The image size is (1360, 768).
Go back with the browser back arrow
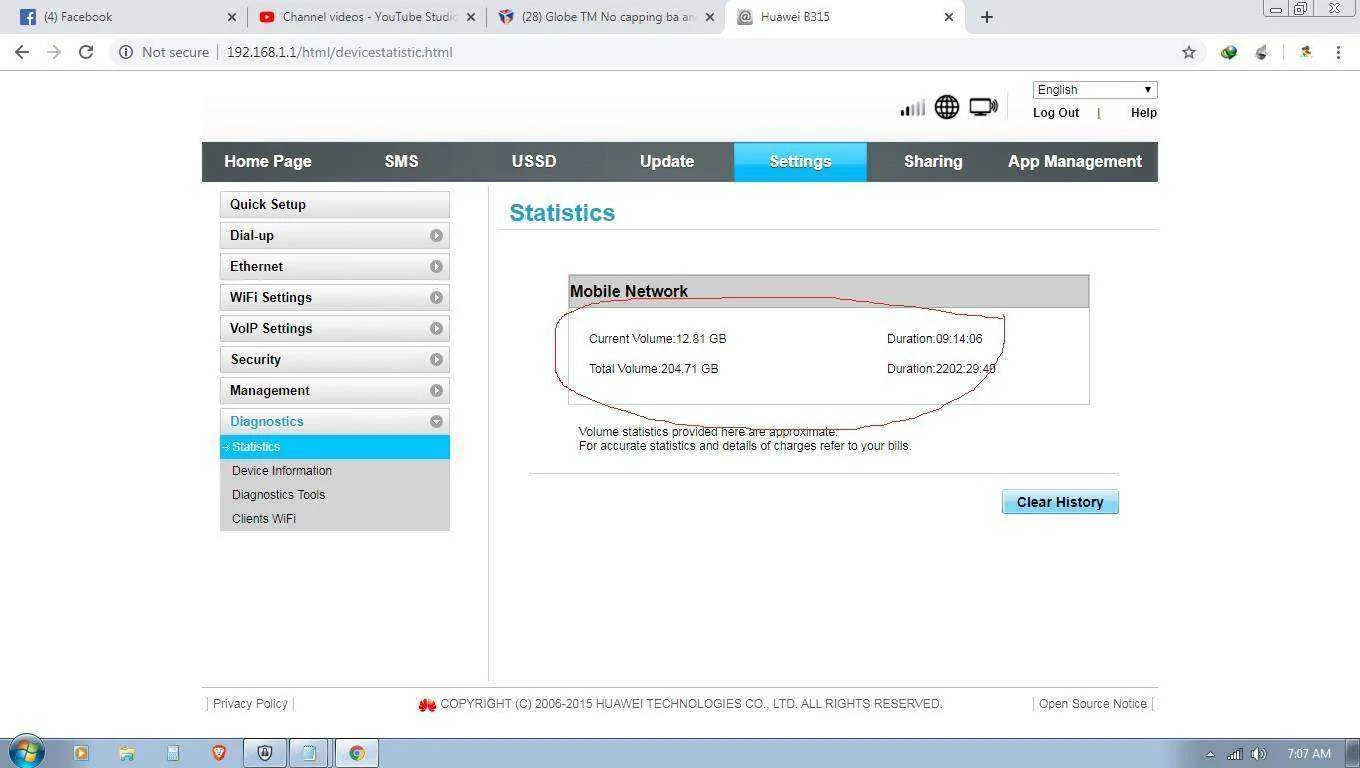click(22, 52)
